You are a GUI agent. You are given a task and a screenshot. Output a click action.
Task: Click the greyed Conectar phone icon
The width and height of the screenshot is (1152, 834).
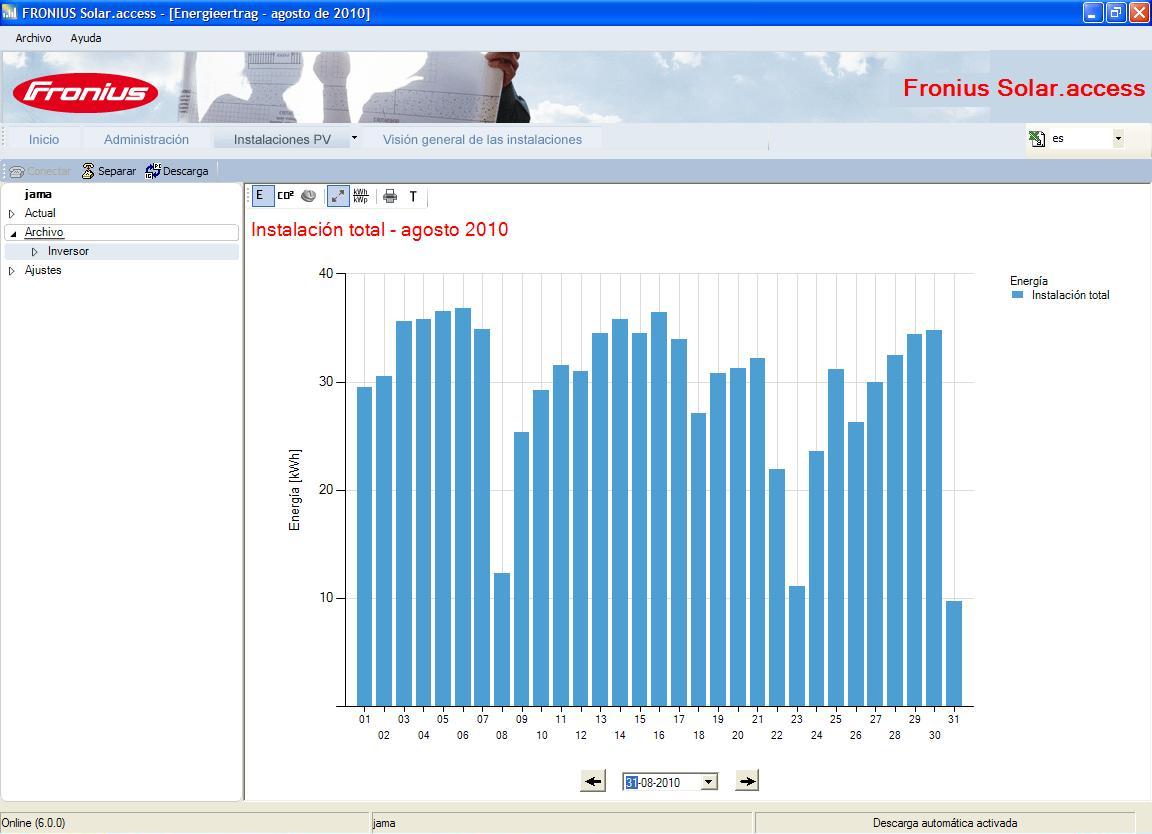coord(17,171)
